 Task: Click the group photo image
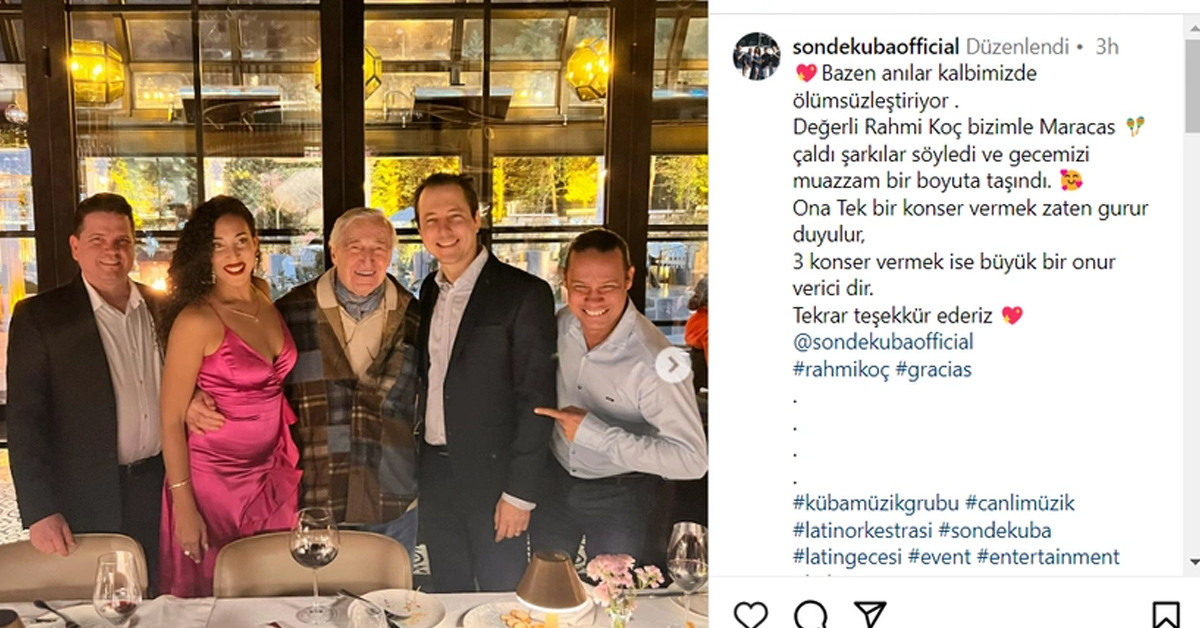pyautogui.click(x=354, y=314)
